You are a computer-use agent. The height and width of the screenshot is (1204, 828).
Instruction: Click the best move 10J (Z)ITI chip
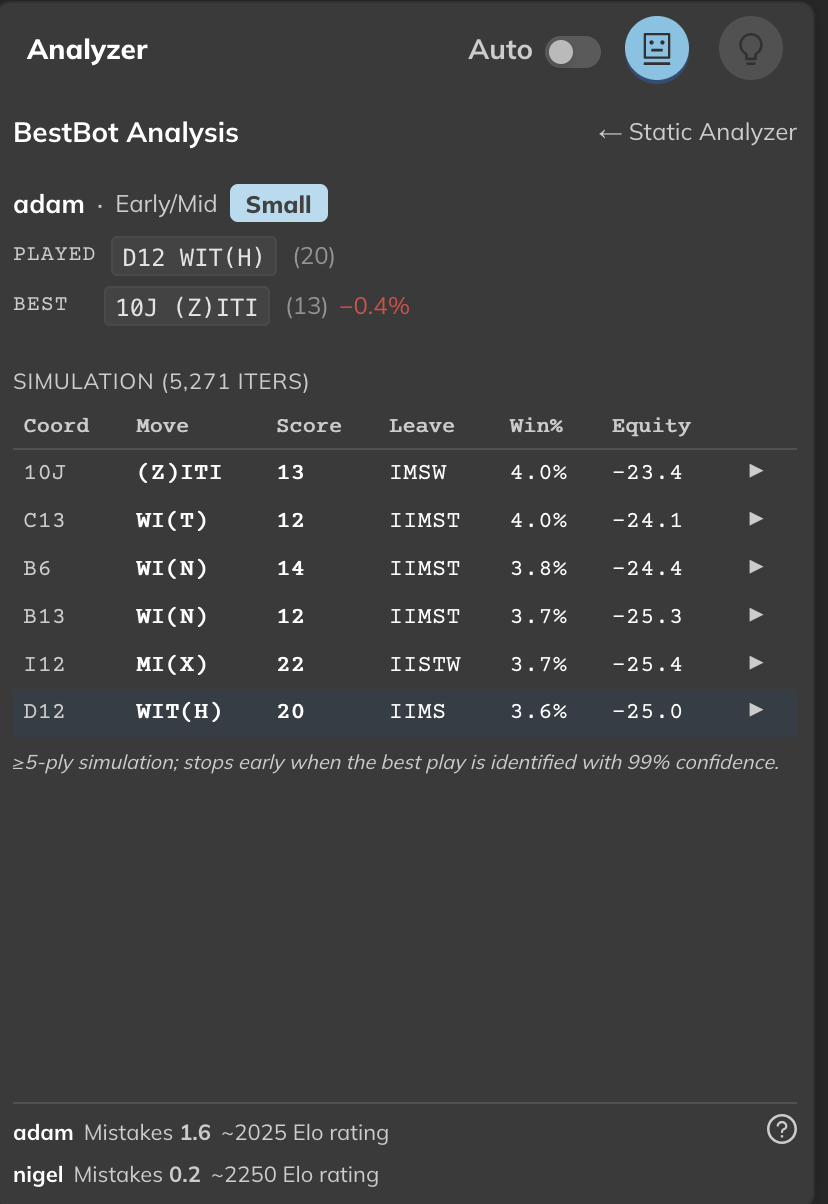coord(187,307)
